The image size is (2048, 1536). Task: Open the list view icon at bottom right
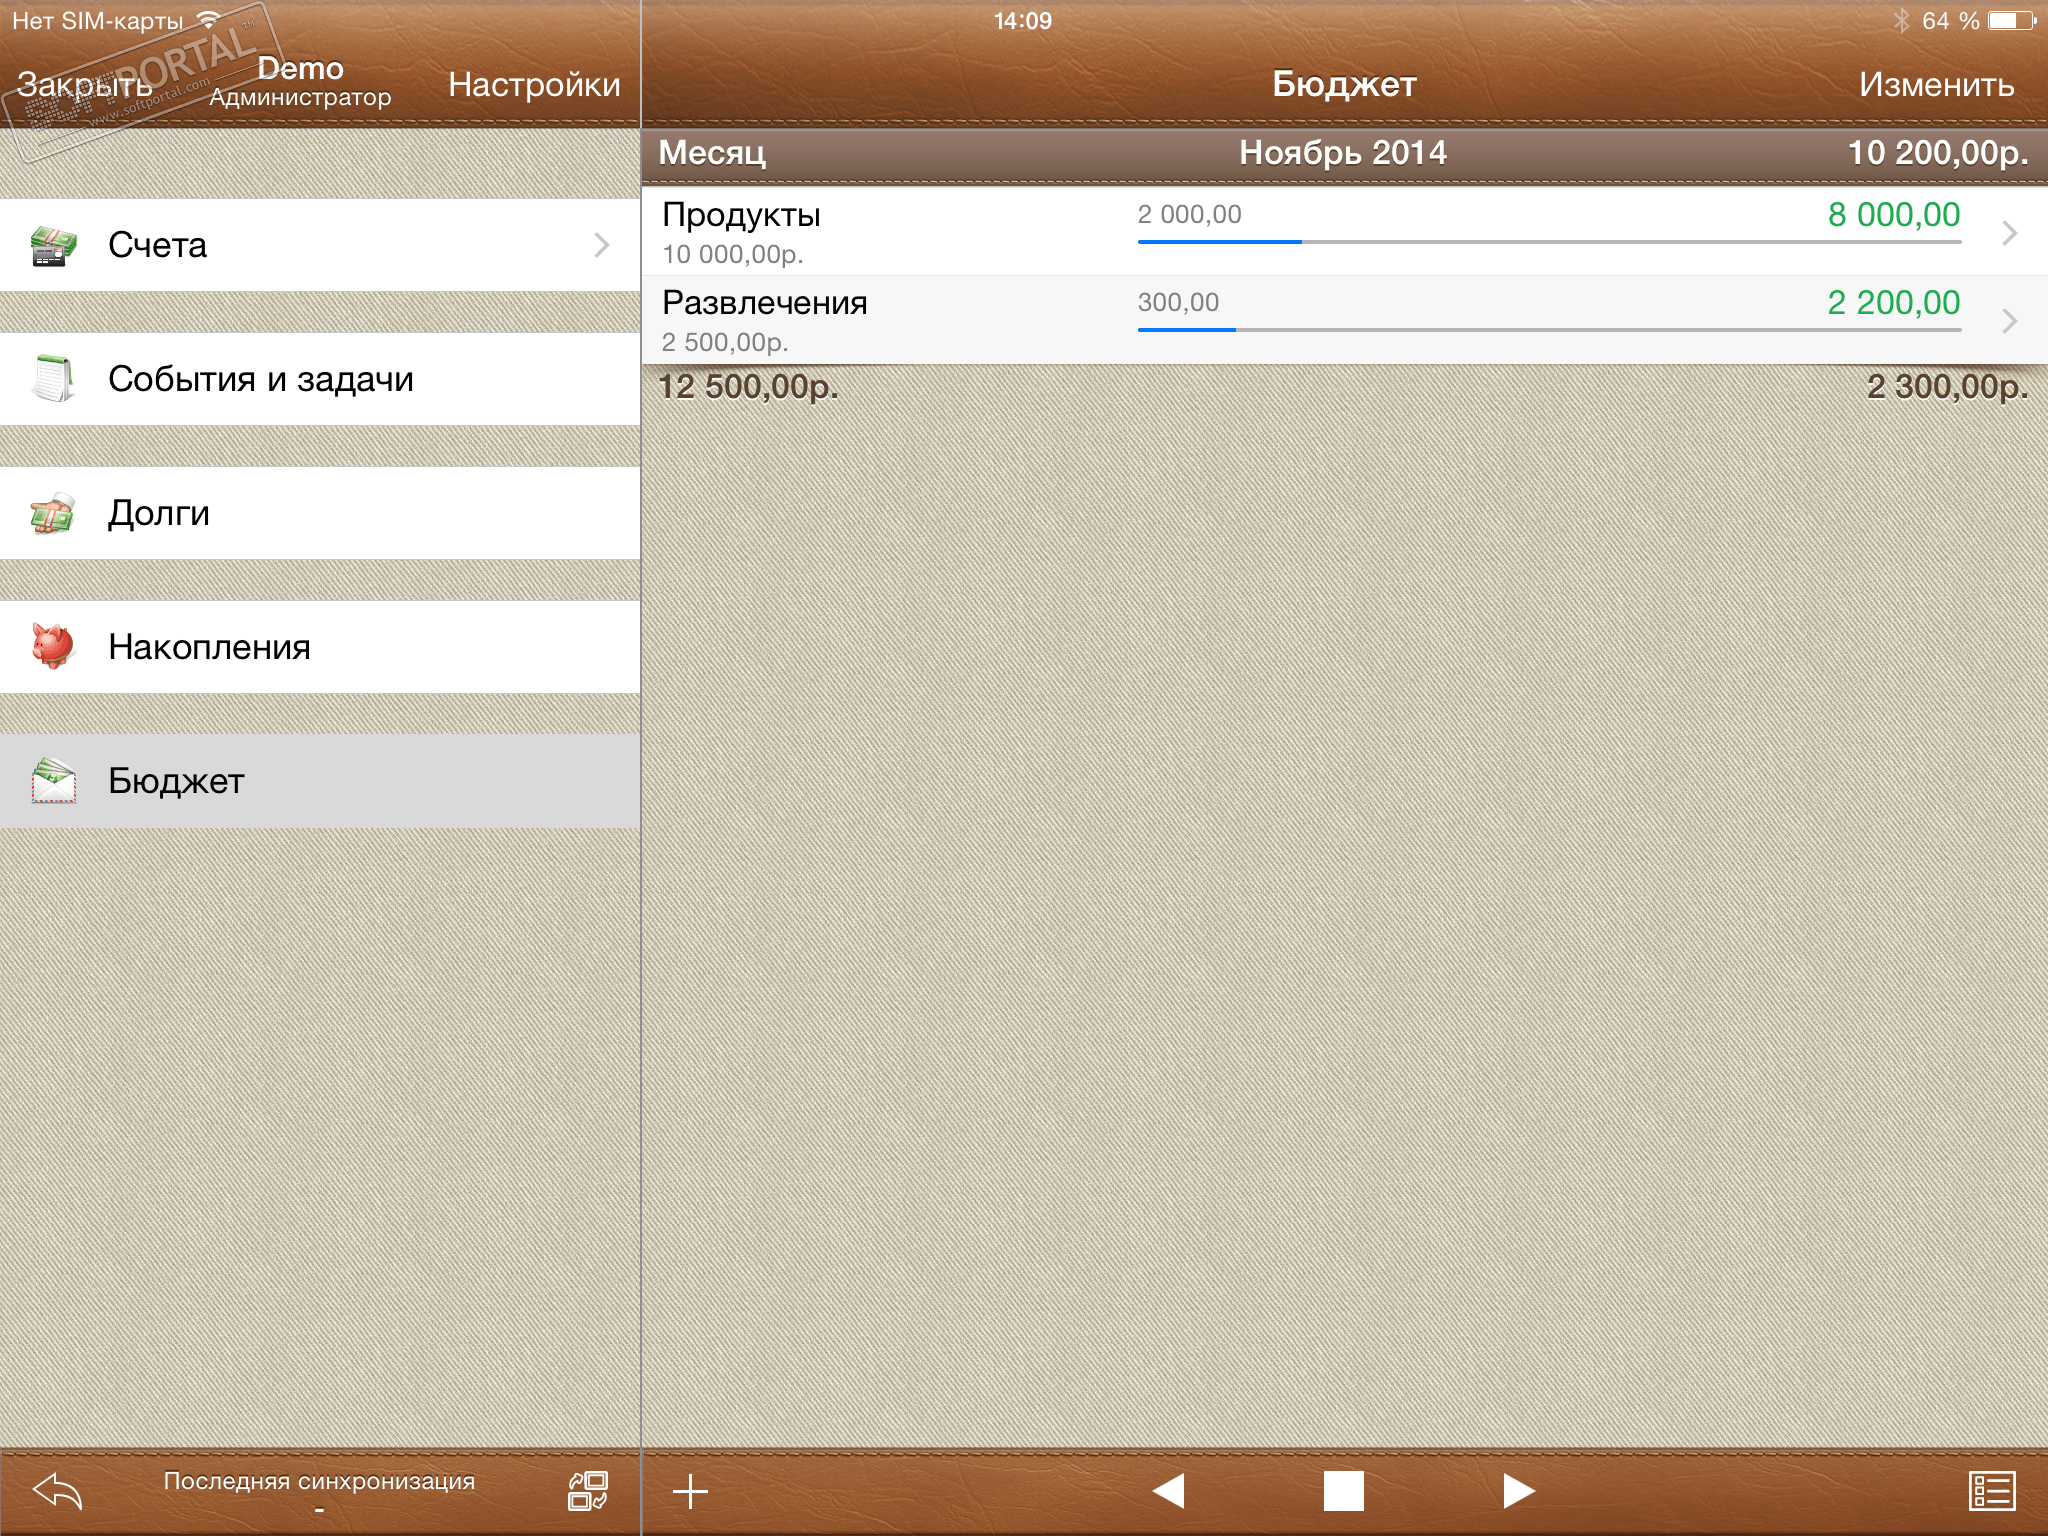pyautogui.click(x=1991, y=1491)
